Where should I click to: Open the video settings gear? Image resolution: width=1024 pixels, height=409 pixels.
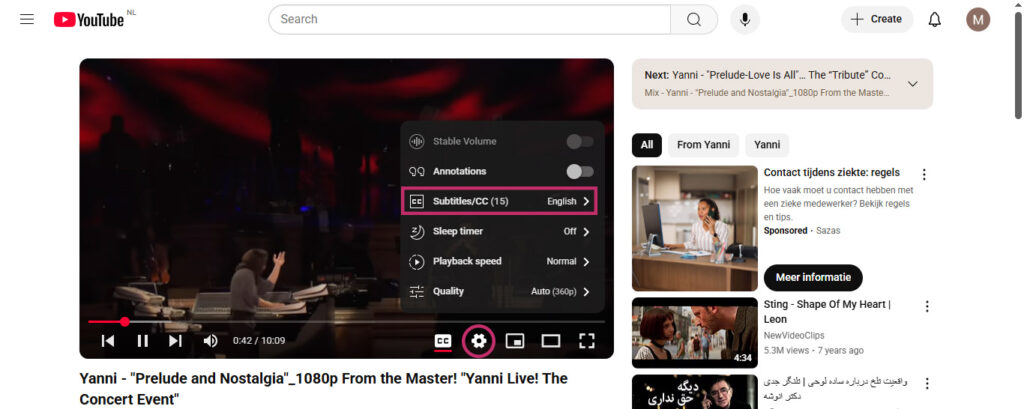479,341
